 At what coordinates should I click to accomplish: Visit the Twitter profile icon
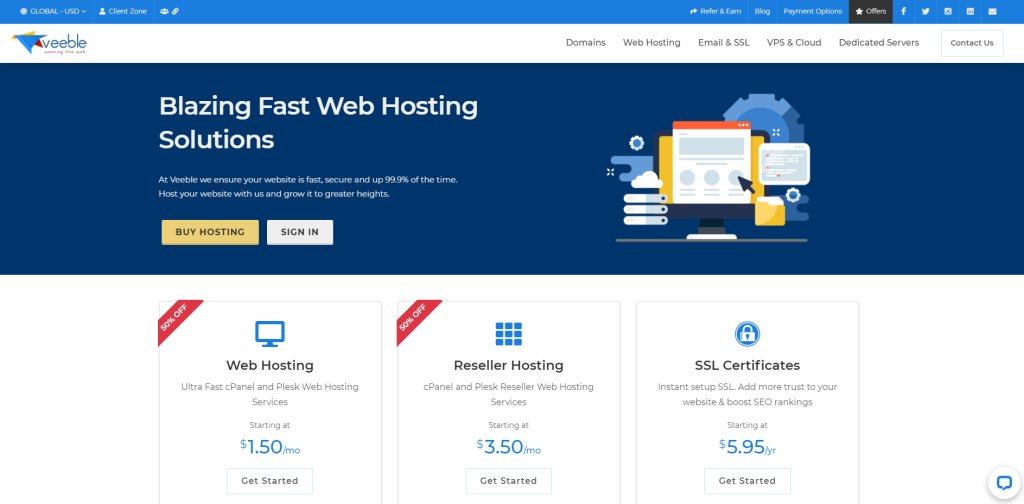click(x=926, y=12)
